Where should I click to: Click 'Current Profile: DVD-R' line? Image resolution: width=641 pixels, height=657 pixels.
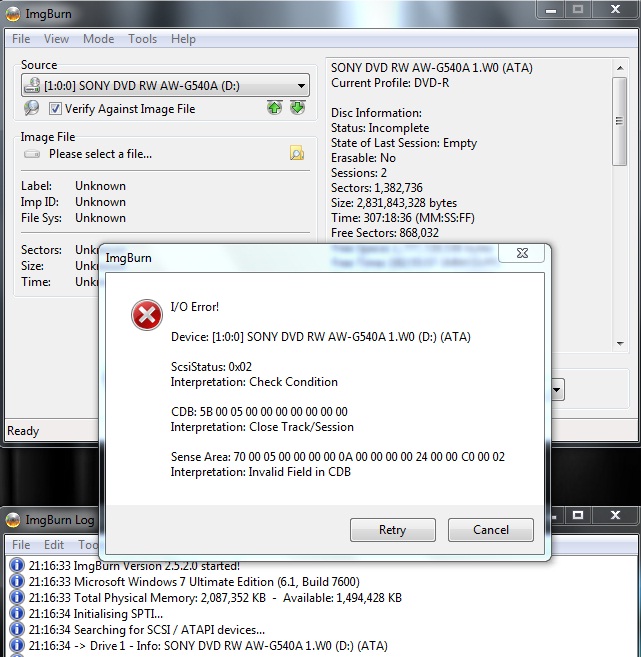pos(390,83)
